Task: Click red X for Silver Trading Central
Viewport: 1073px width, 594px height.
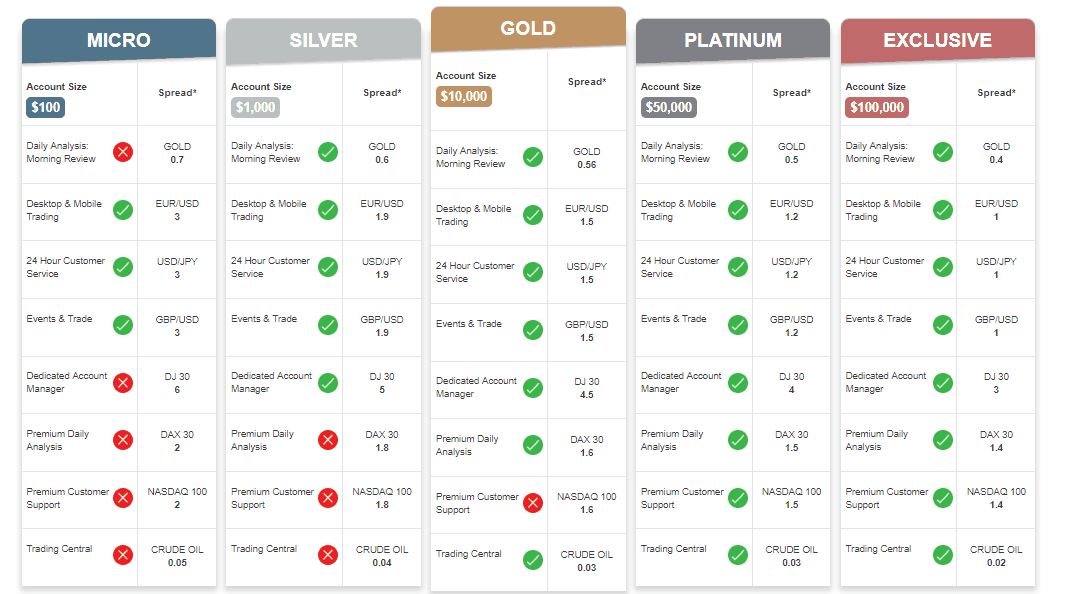Action: 328,554
